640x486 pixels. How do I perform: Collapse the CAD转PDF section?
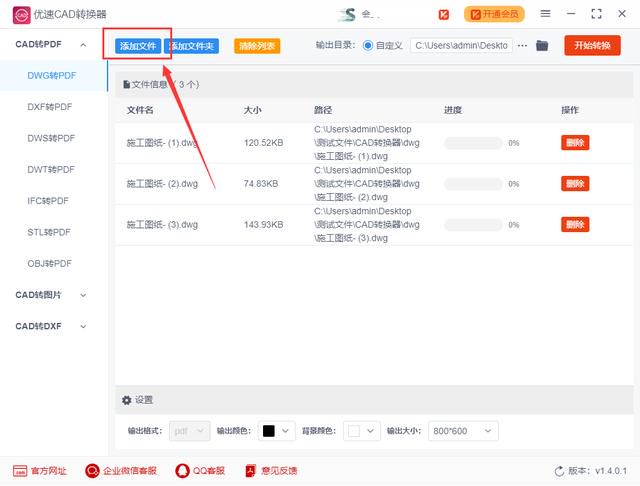[x=83, y=44]
